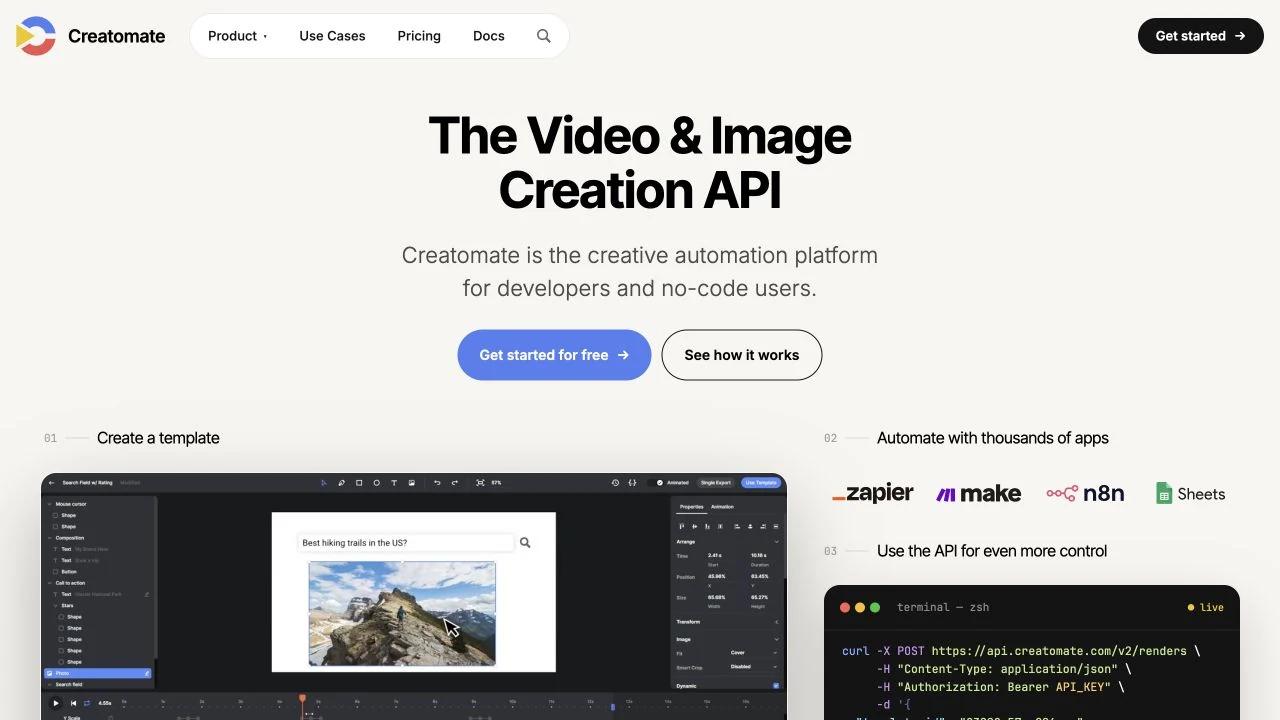Screen dimensions: 1280x720
Task: Click the Use Template button
Action: (x=760, y=483)
